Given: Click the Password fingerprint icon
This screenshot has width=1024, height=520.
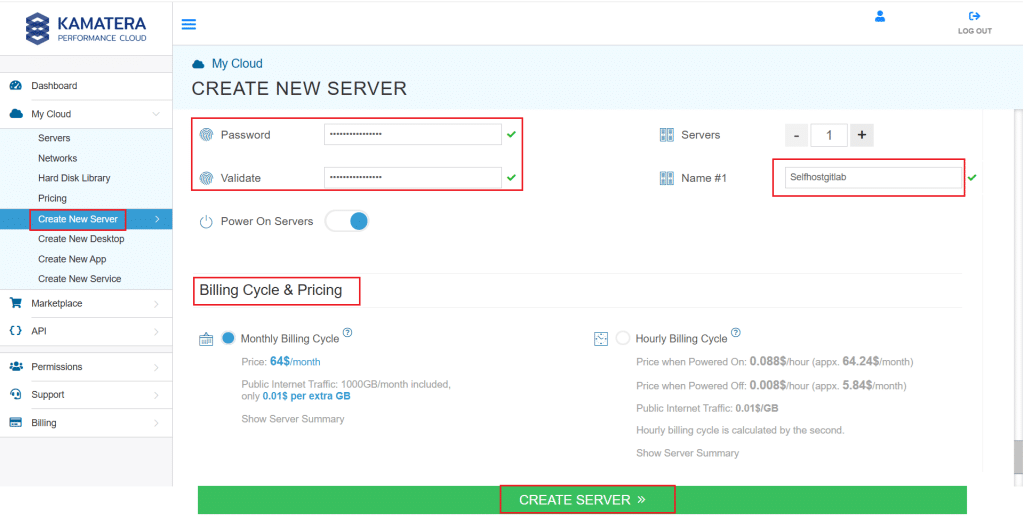Looking at the screenshot, I should point(206,135).
